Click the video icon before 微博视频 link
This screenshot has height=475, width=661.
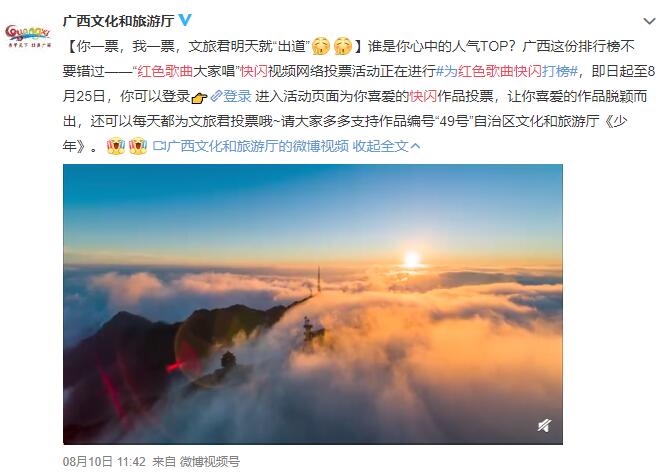pos(159,146)
